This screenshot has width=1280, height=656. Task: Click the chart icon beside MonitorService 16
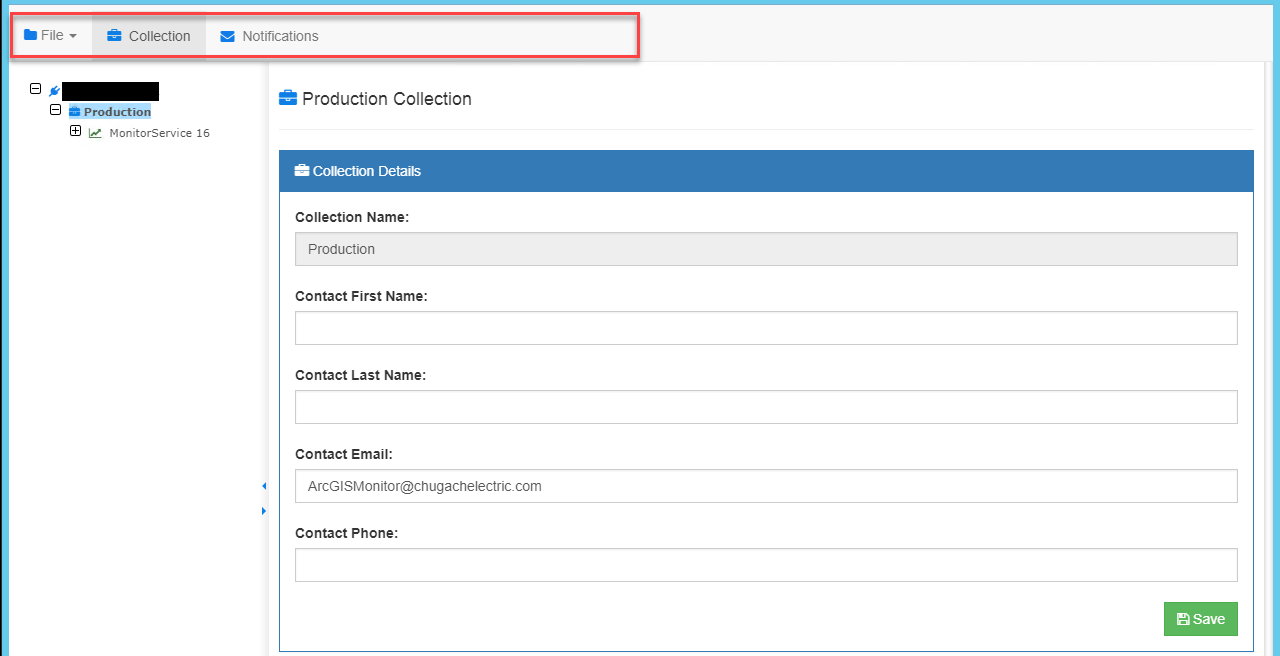pos(94,132)
